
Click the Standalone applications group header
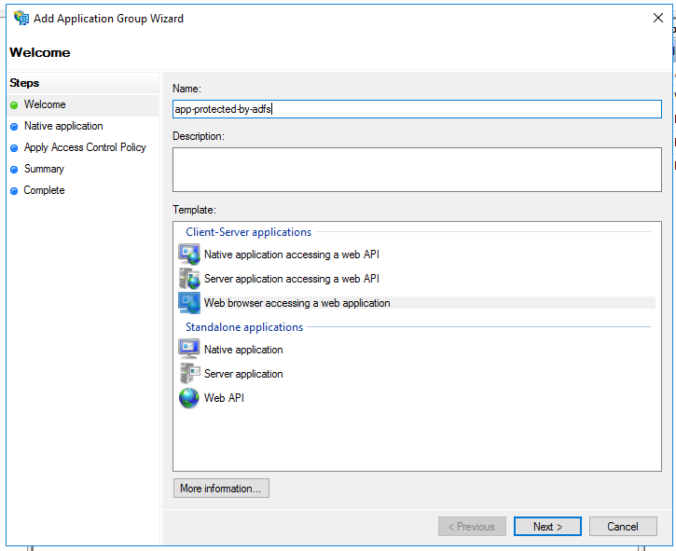244,327
